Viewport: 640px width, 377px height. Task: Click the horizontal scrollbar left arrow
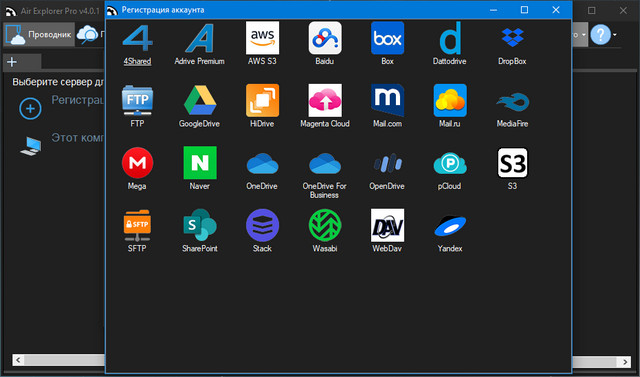pos(18,360)
